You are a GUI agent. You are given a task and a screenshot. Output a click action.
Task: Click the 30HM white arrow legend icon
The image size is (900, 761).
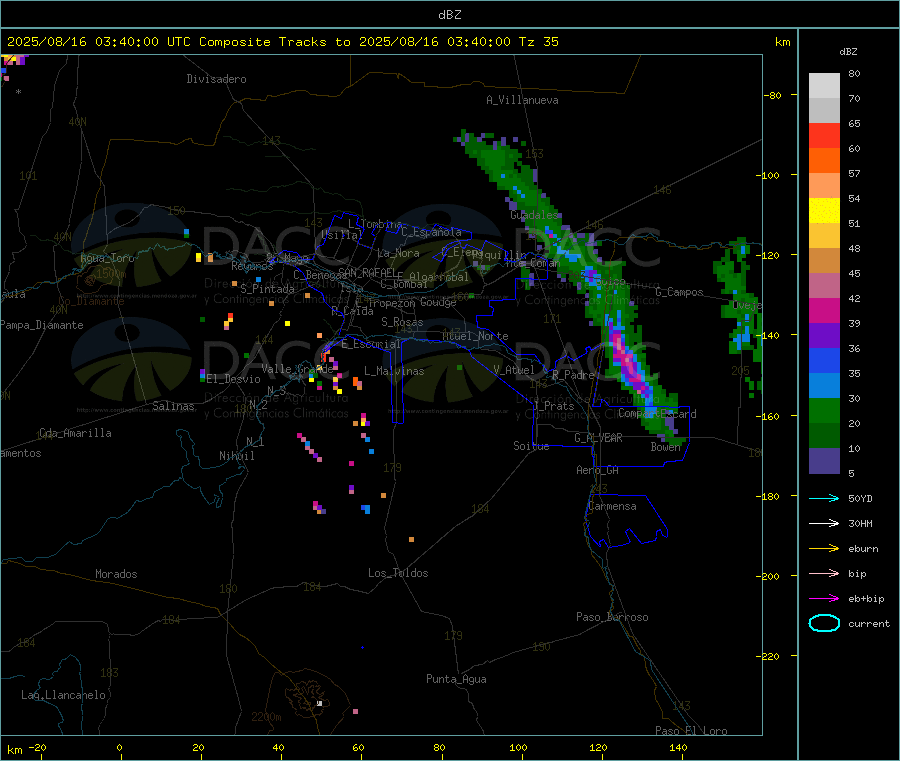click(x=824, y=523)
